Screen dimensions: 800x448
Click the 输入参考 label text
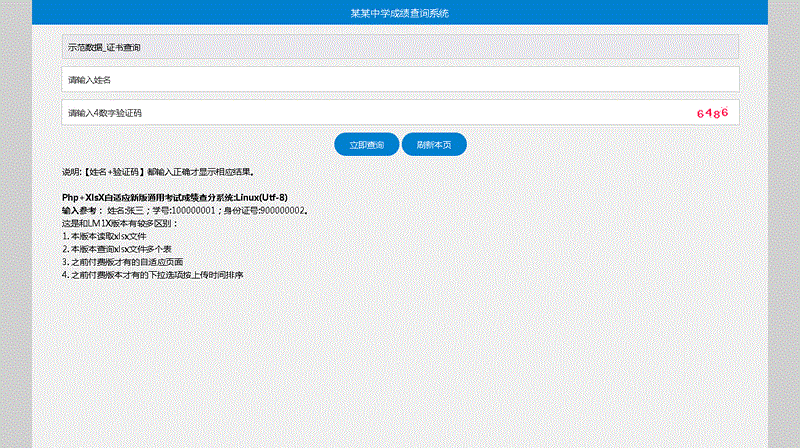click(x=81, y=211)
